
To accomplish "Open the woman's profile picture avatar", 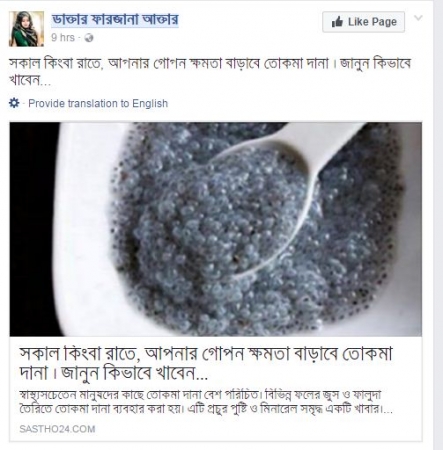I will pos(26,29).
